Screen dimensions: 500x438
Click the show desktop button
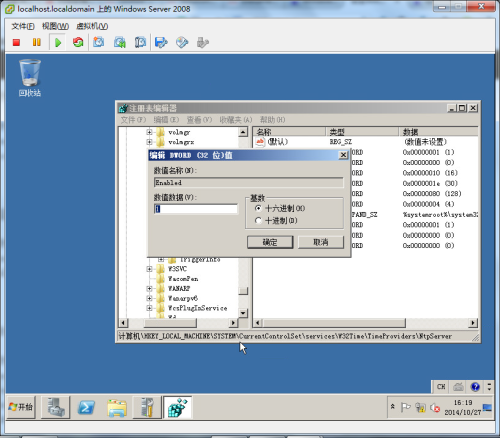pos(488,407)
